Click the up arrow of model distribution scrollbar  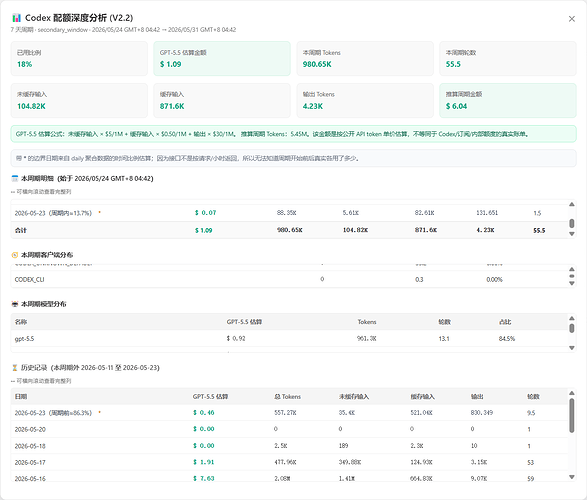572,318
